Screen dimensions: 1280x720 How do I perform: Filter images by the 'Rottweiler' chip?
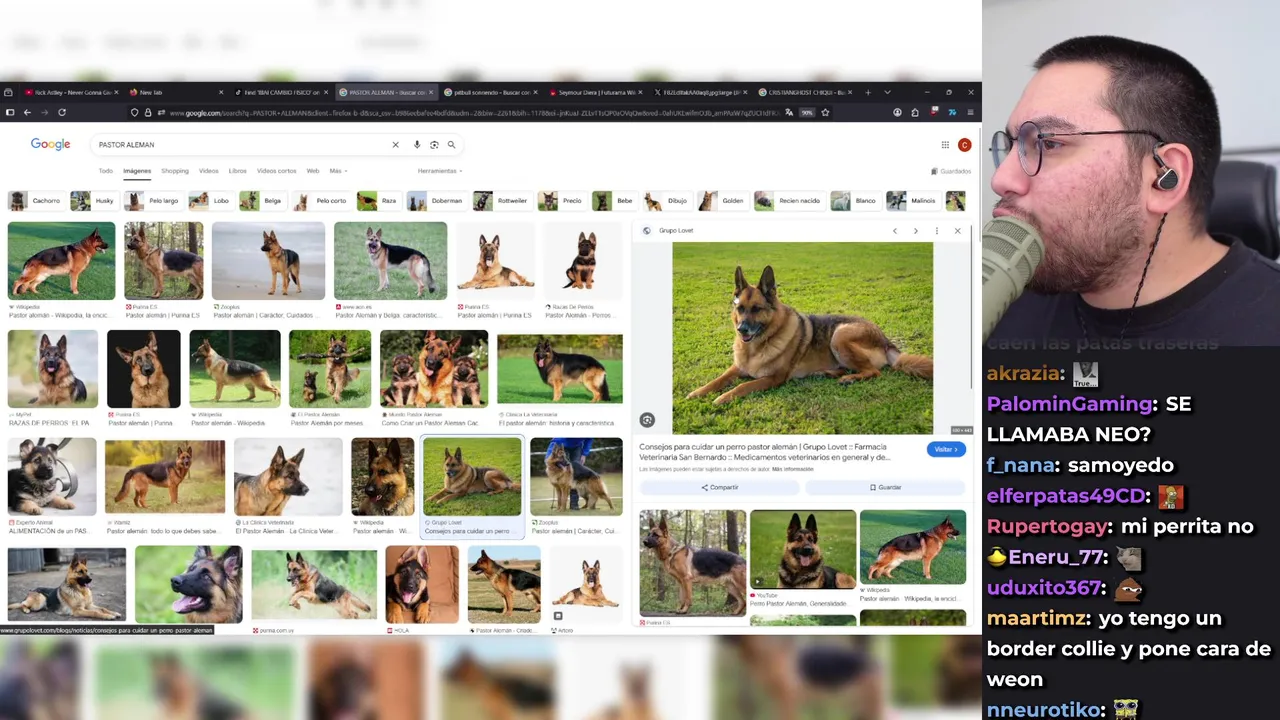[503, 201]
